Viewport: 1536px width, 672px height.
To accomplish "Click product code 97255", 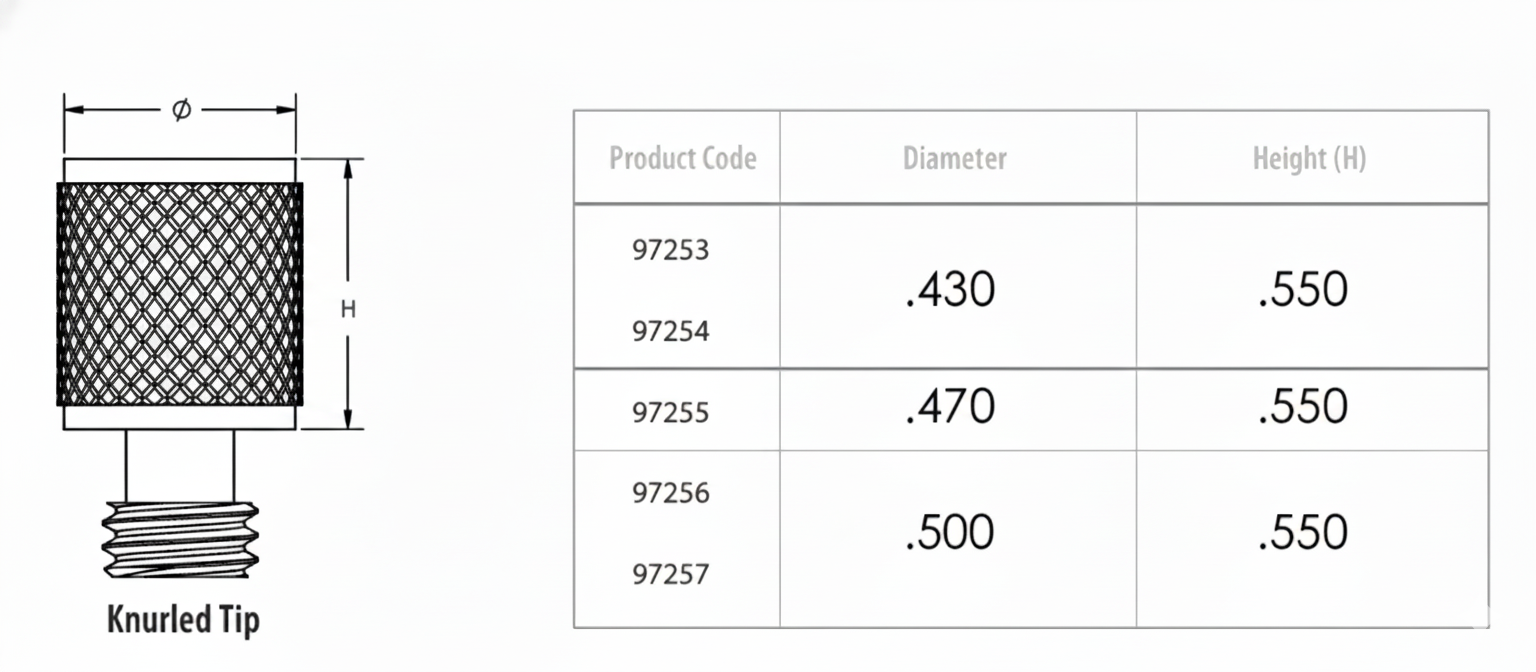I will click(x=671, y=412).
